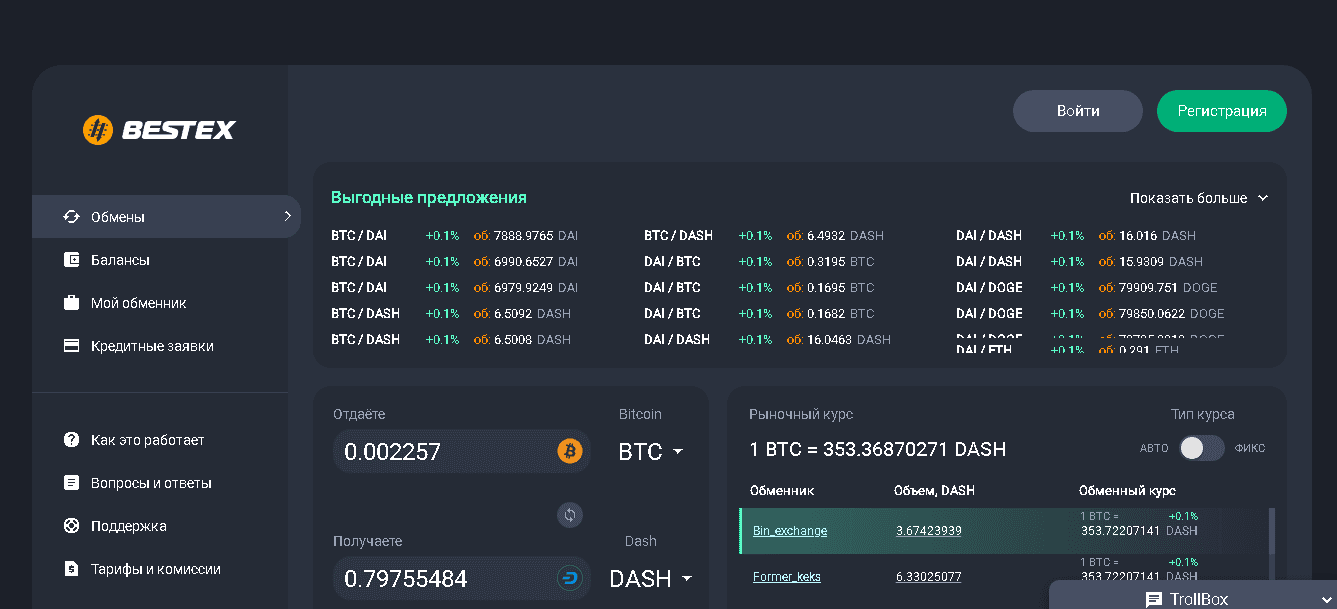The height and width of the screenshot is (609, 1337).
Task: Click the Кредитные заявки card icon
Action: click(x=71, y=346)
